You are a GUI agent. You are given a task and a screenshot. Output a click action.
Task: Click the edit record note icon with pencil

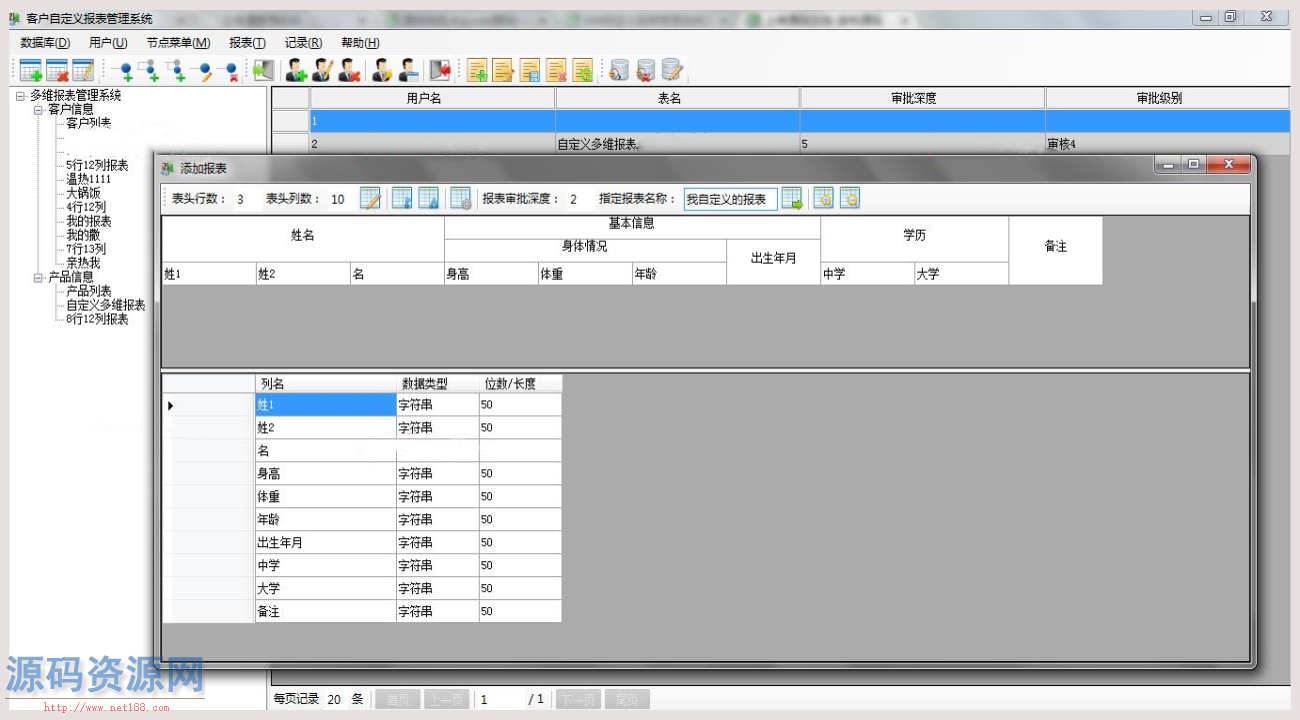[504, 70]
